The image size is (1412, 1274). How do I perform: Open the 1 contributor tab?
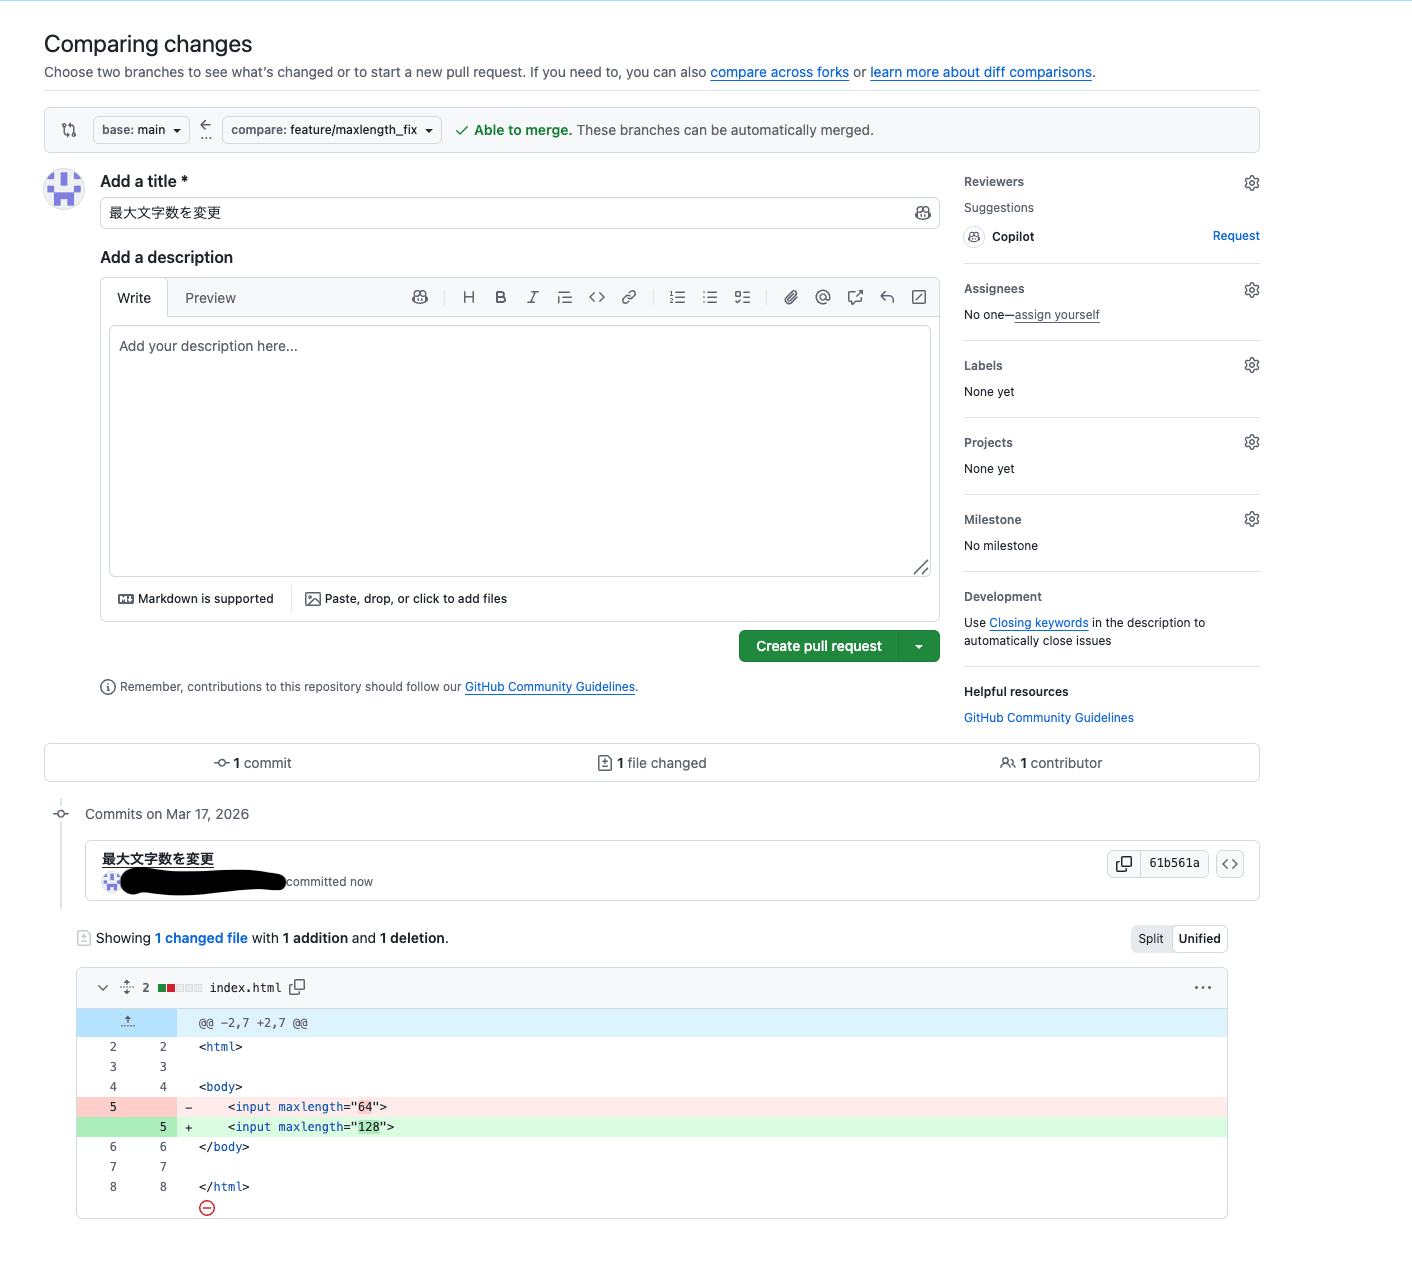(1051, 763)
